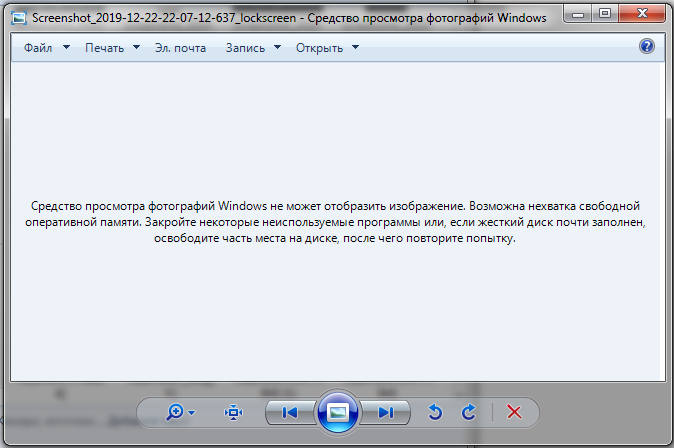Open the Открыть menu
674x448 pixels.
pos(319,48)
